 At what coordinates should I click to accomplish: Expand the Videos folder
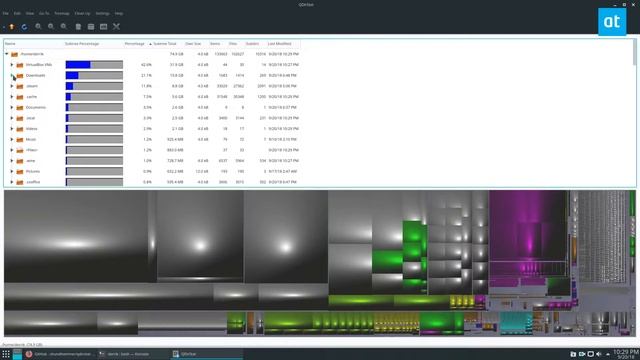[12, 128]
